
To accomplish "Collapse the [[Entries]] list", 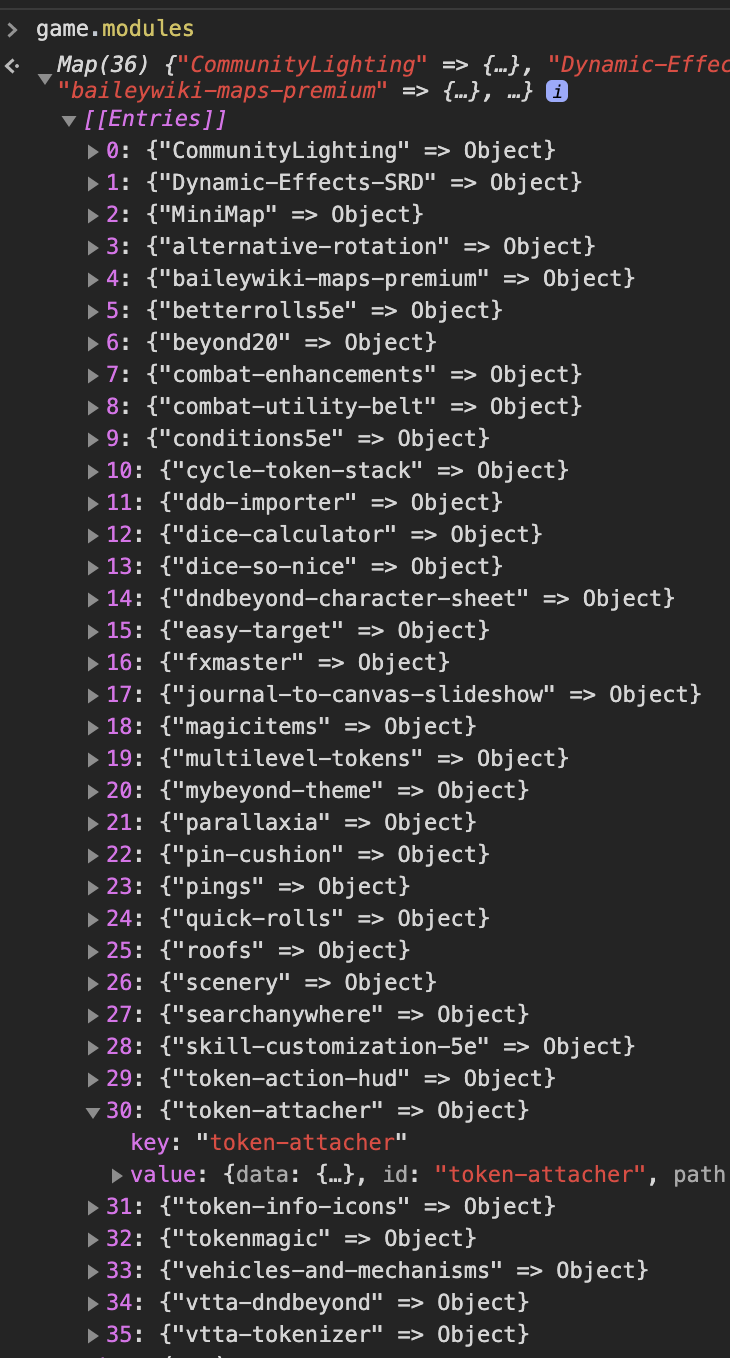I will pyautogui.click(x=68, y=118).
